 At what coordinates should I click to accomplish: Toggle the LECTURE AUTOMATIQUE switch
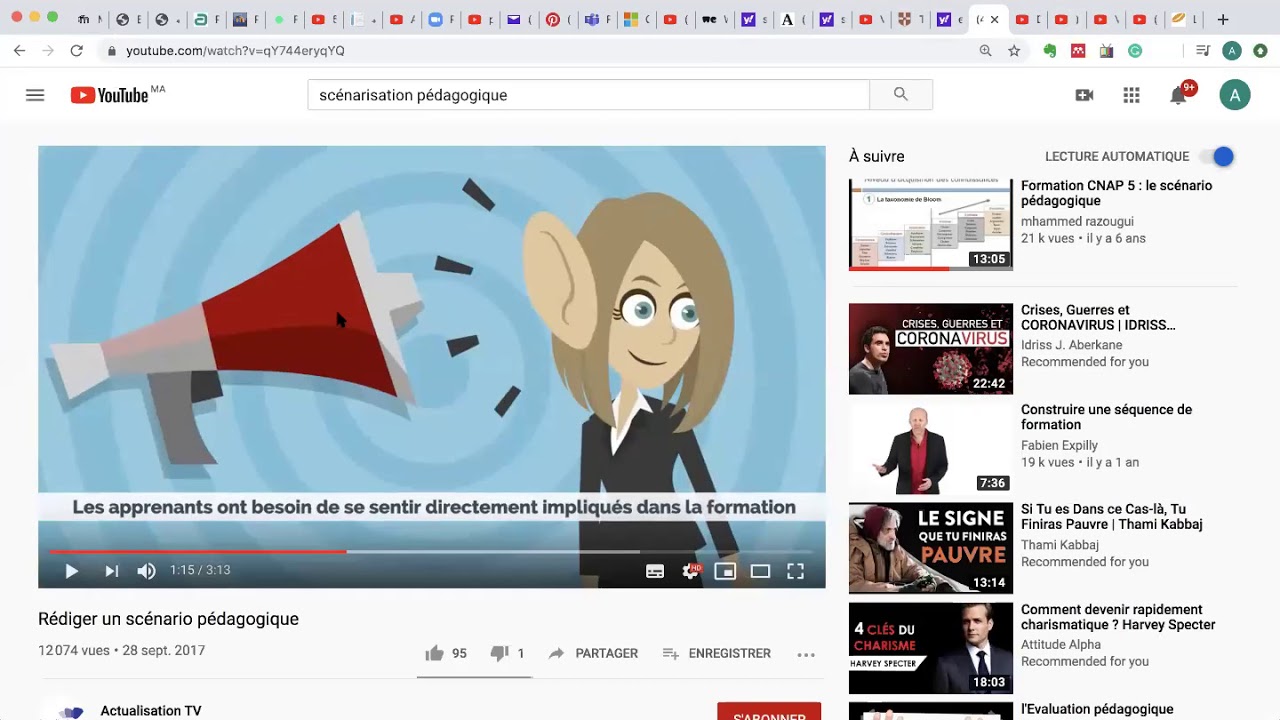click(1219, 157)
